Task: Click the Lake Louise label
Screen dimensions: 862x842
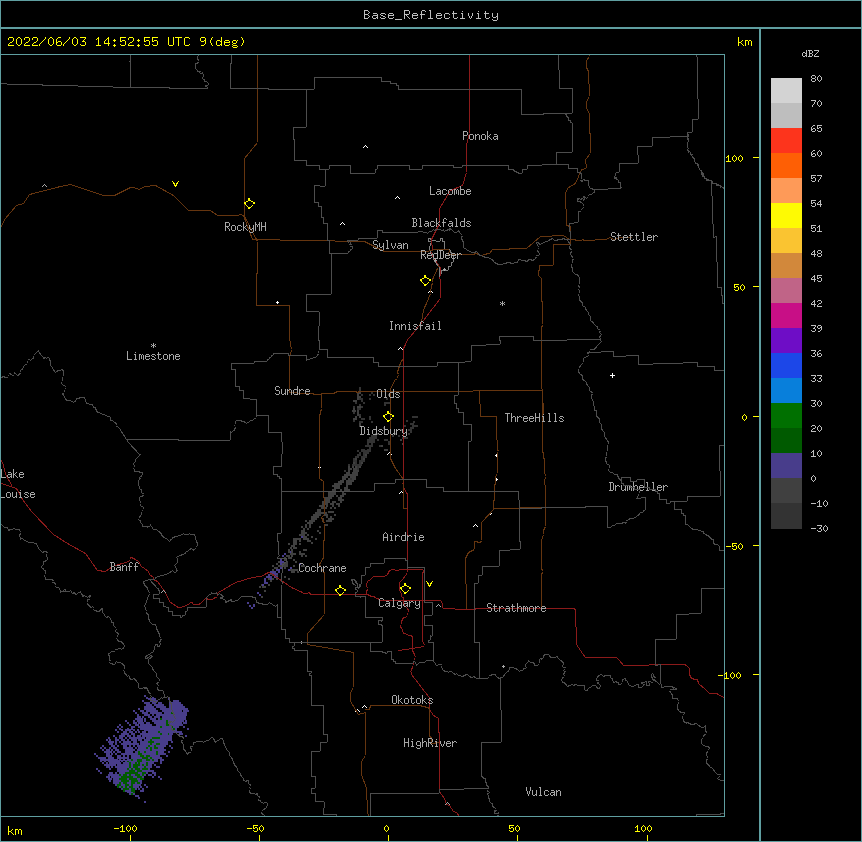Action: coord(18,484)
